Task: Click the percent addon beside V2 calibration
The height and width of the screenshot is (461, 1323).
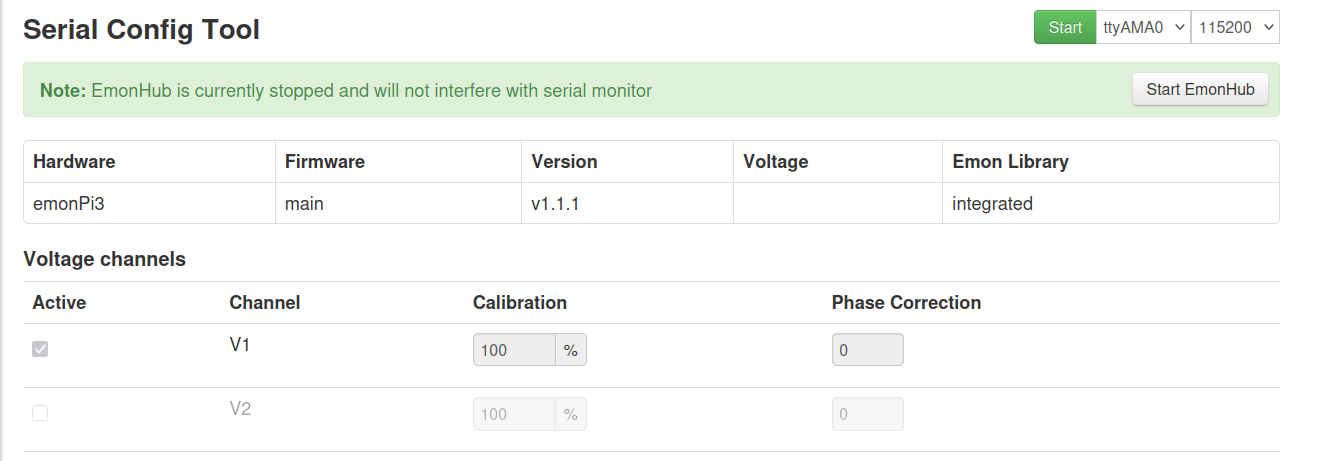Action: [571, 414]
